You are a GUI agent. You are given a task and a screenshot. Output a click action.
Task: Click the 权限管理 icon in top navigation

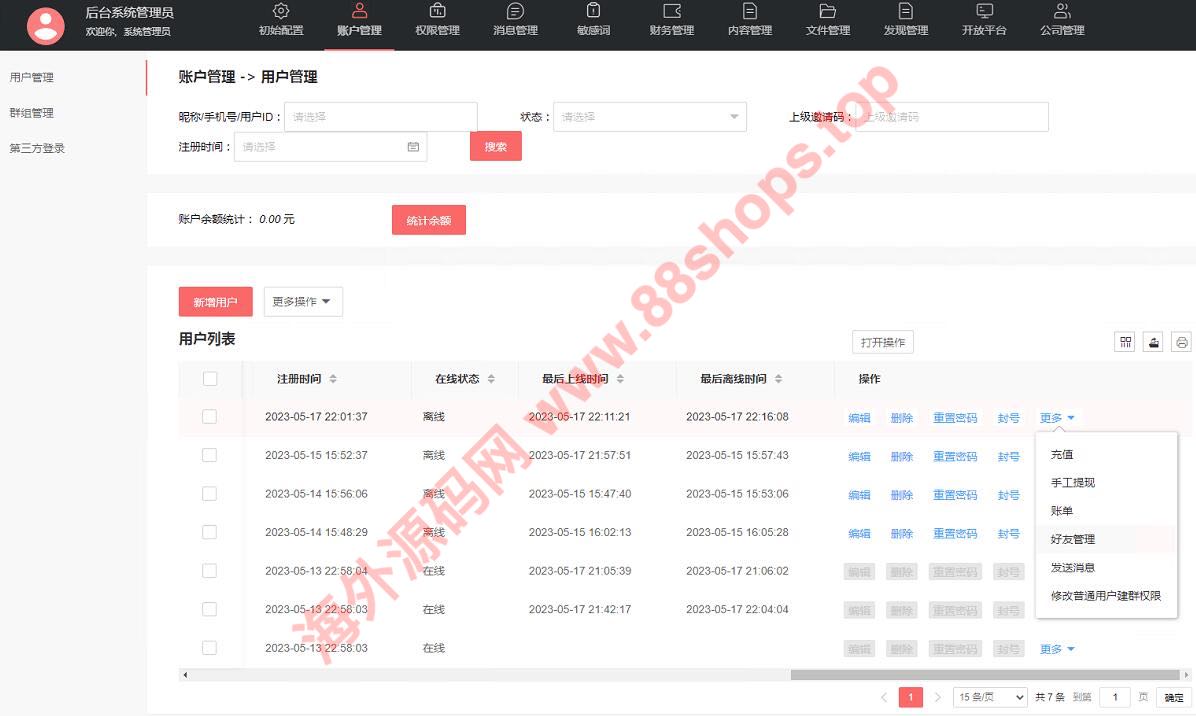(437, 12)
